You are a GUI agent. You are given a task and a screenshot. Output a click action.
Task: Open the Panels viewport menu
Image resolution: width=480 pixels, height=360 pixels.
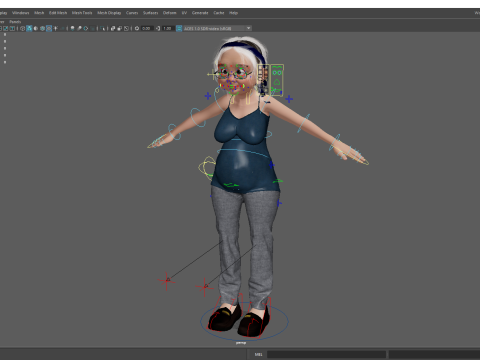(15, 22)
